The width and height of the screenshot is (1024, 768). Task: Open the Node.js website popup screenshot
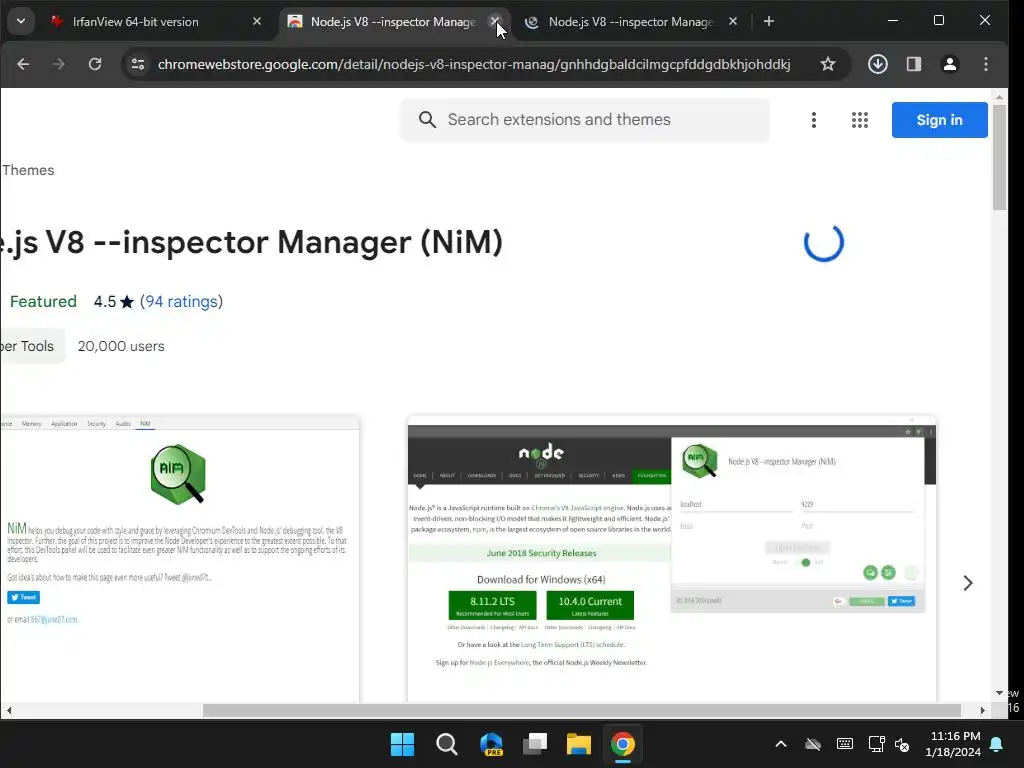pos(671,559)
